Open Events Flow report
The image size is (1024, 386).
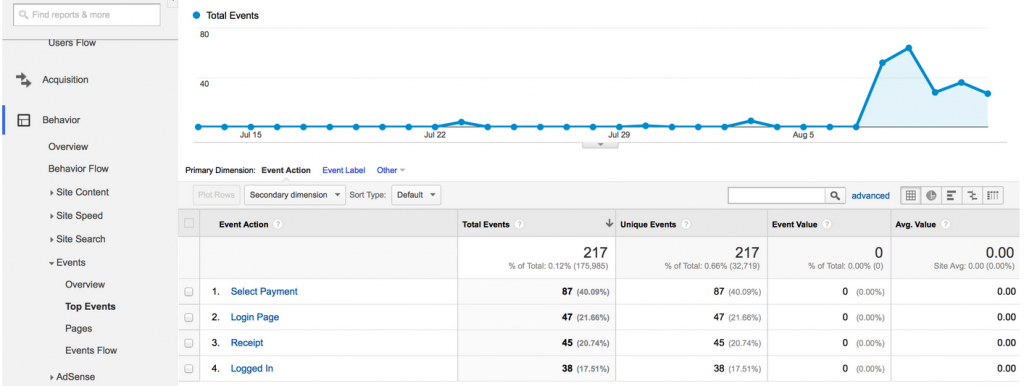[x=91, y=351]
